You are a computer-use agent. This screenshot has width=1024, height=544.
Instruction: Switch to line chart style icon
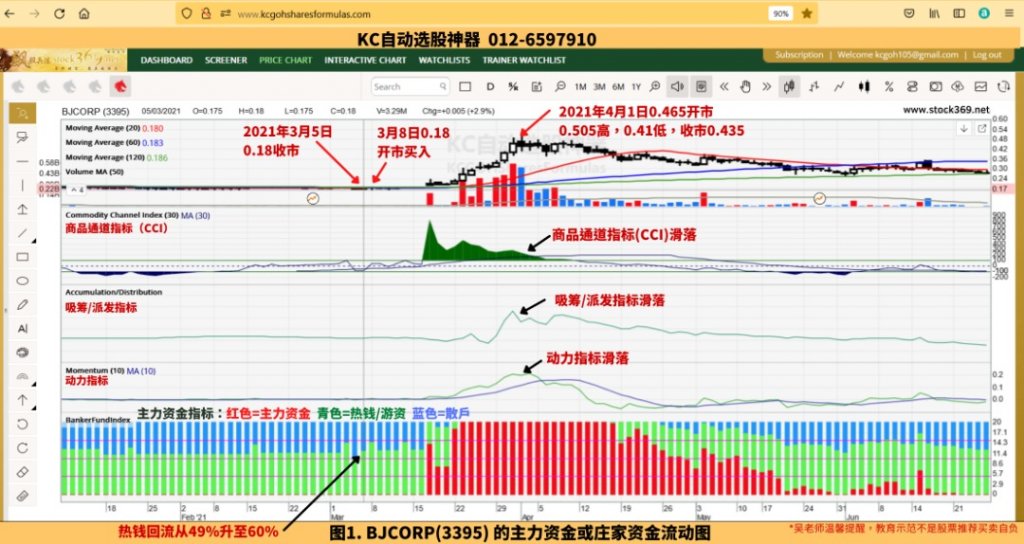tap(839, 86)
